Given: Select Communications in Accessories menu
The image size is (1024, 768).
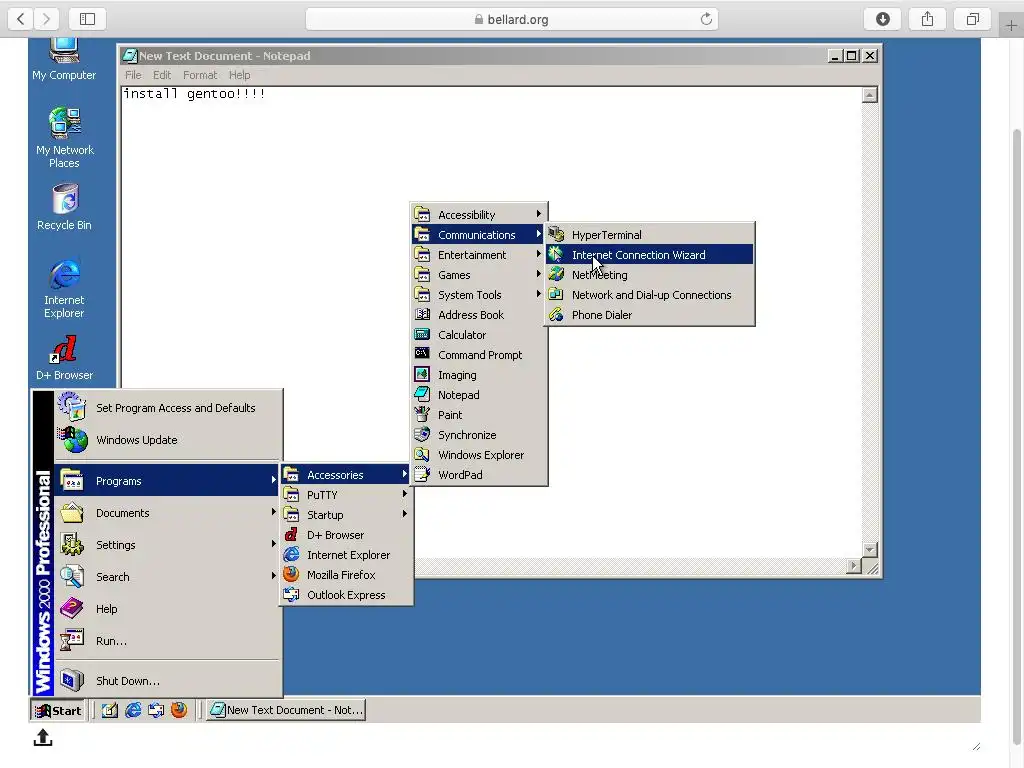Looking at the screenshot, I should (x=479, y=234).
